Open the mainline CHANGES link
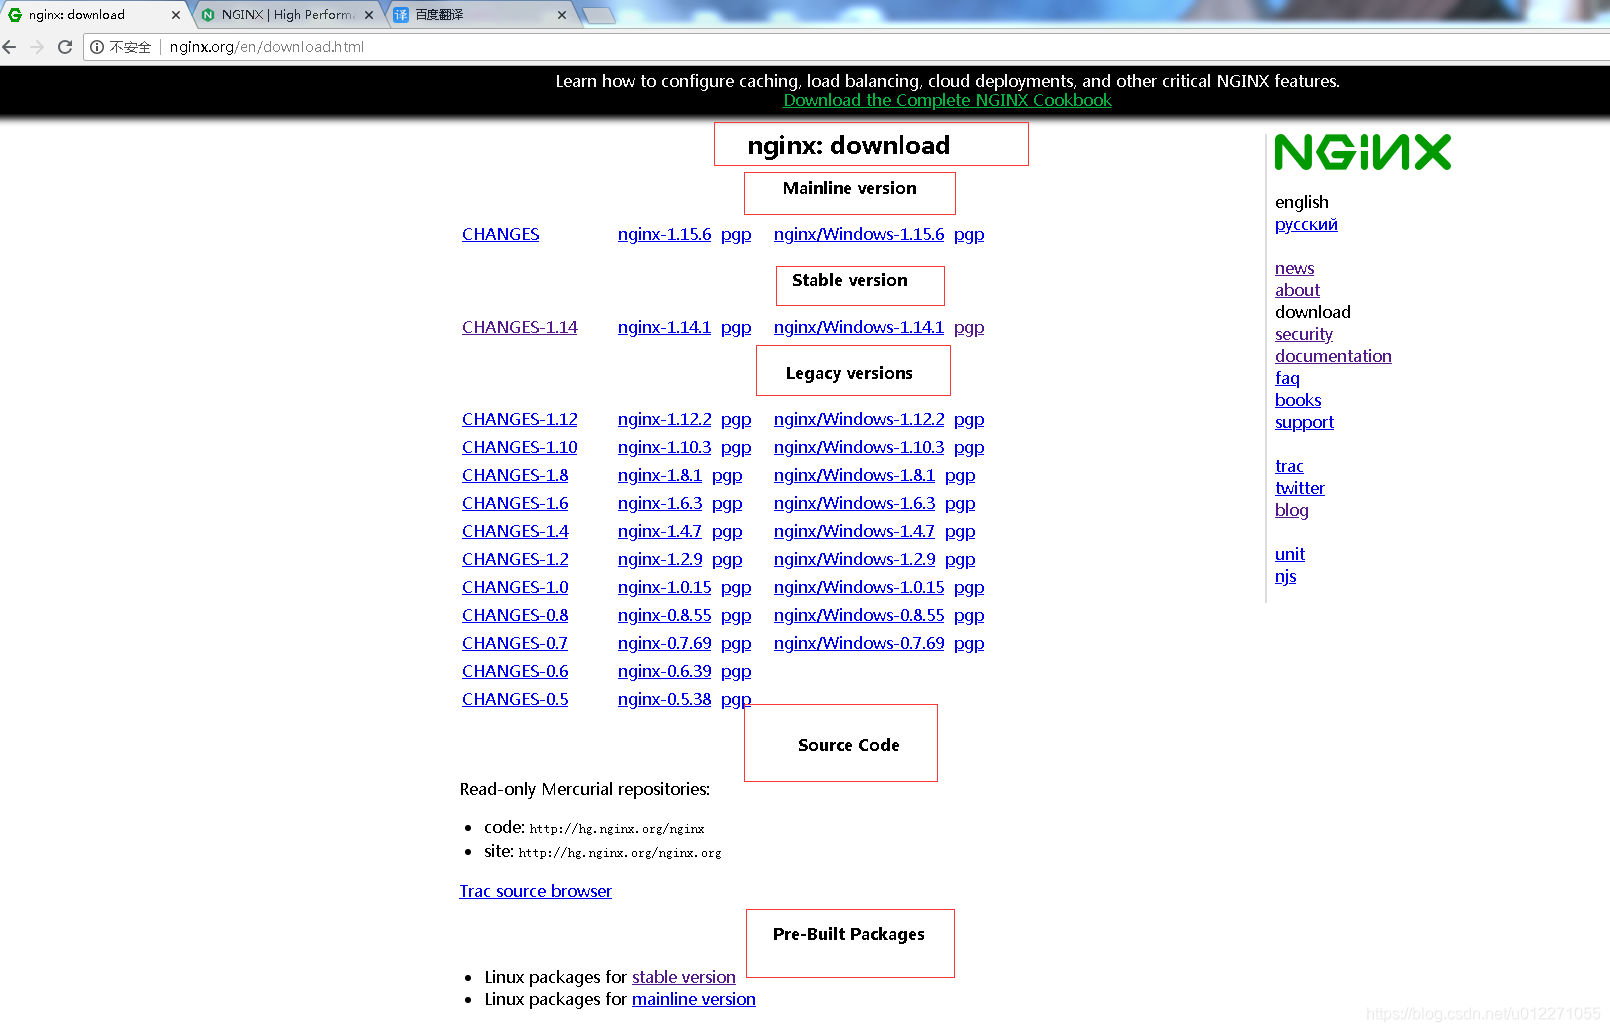Image resolution: width=1610 pixels, height=1032 pixels. [501, 234]
